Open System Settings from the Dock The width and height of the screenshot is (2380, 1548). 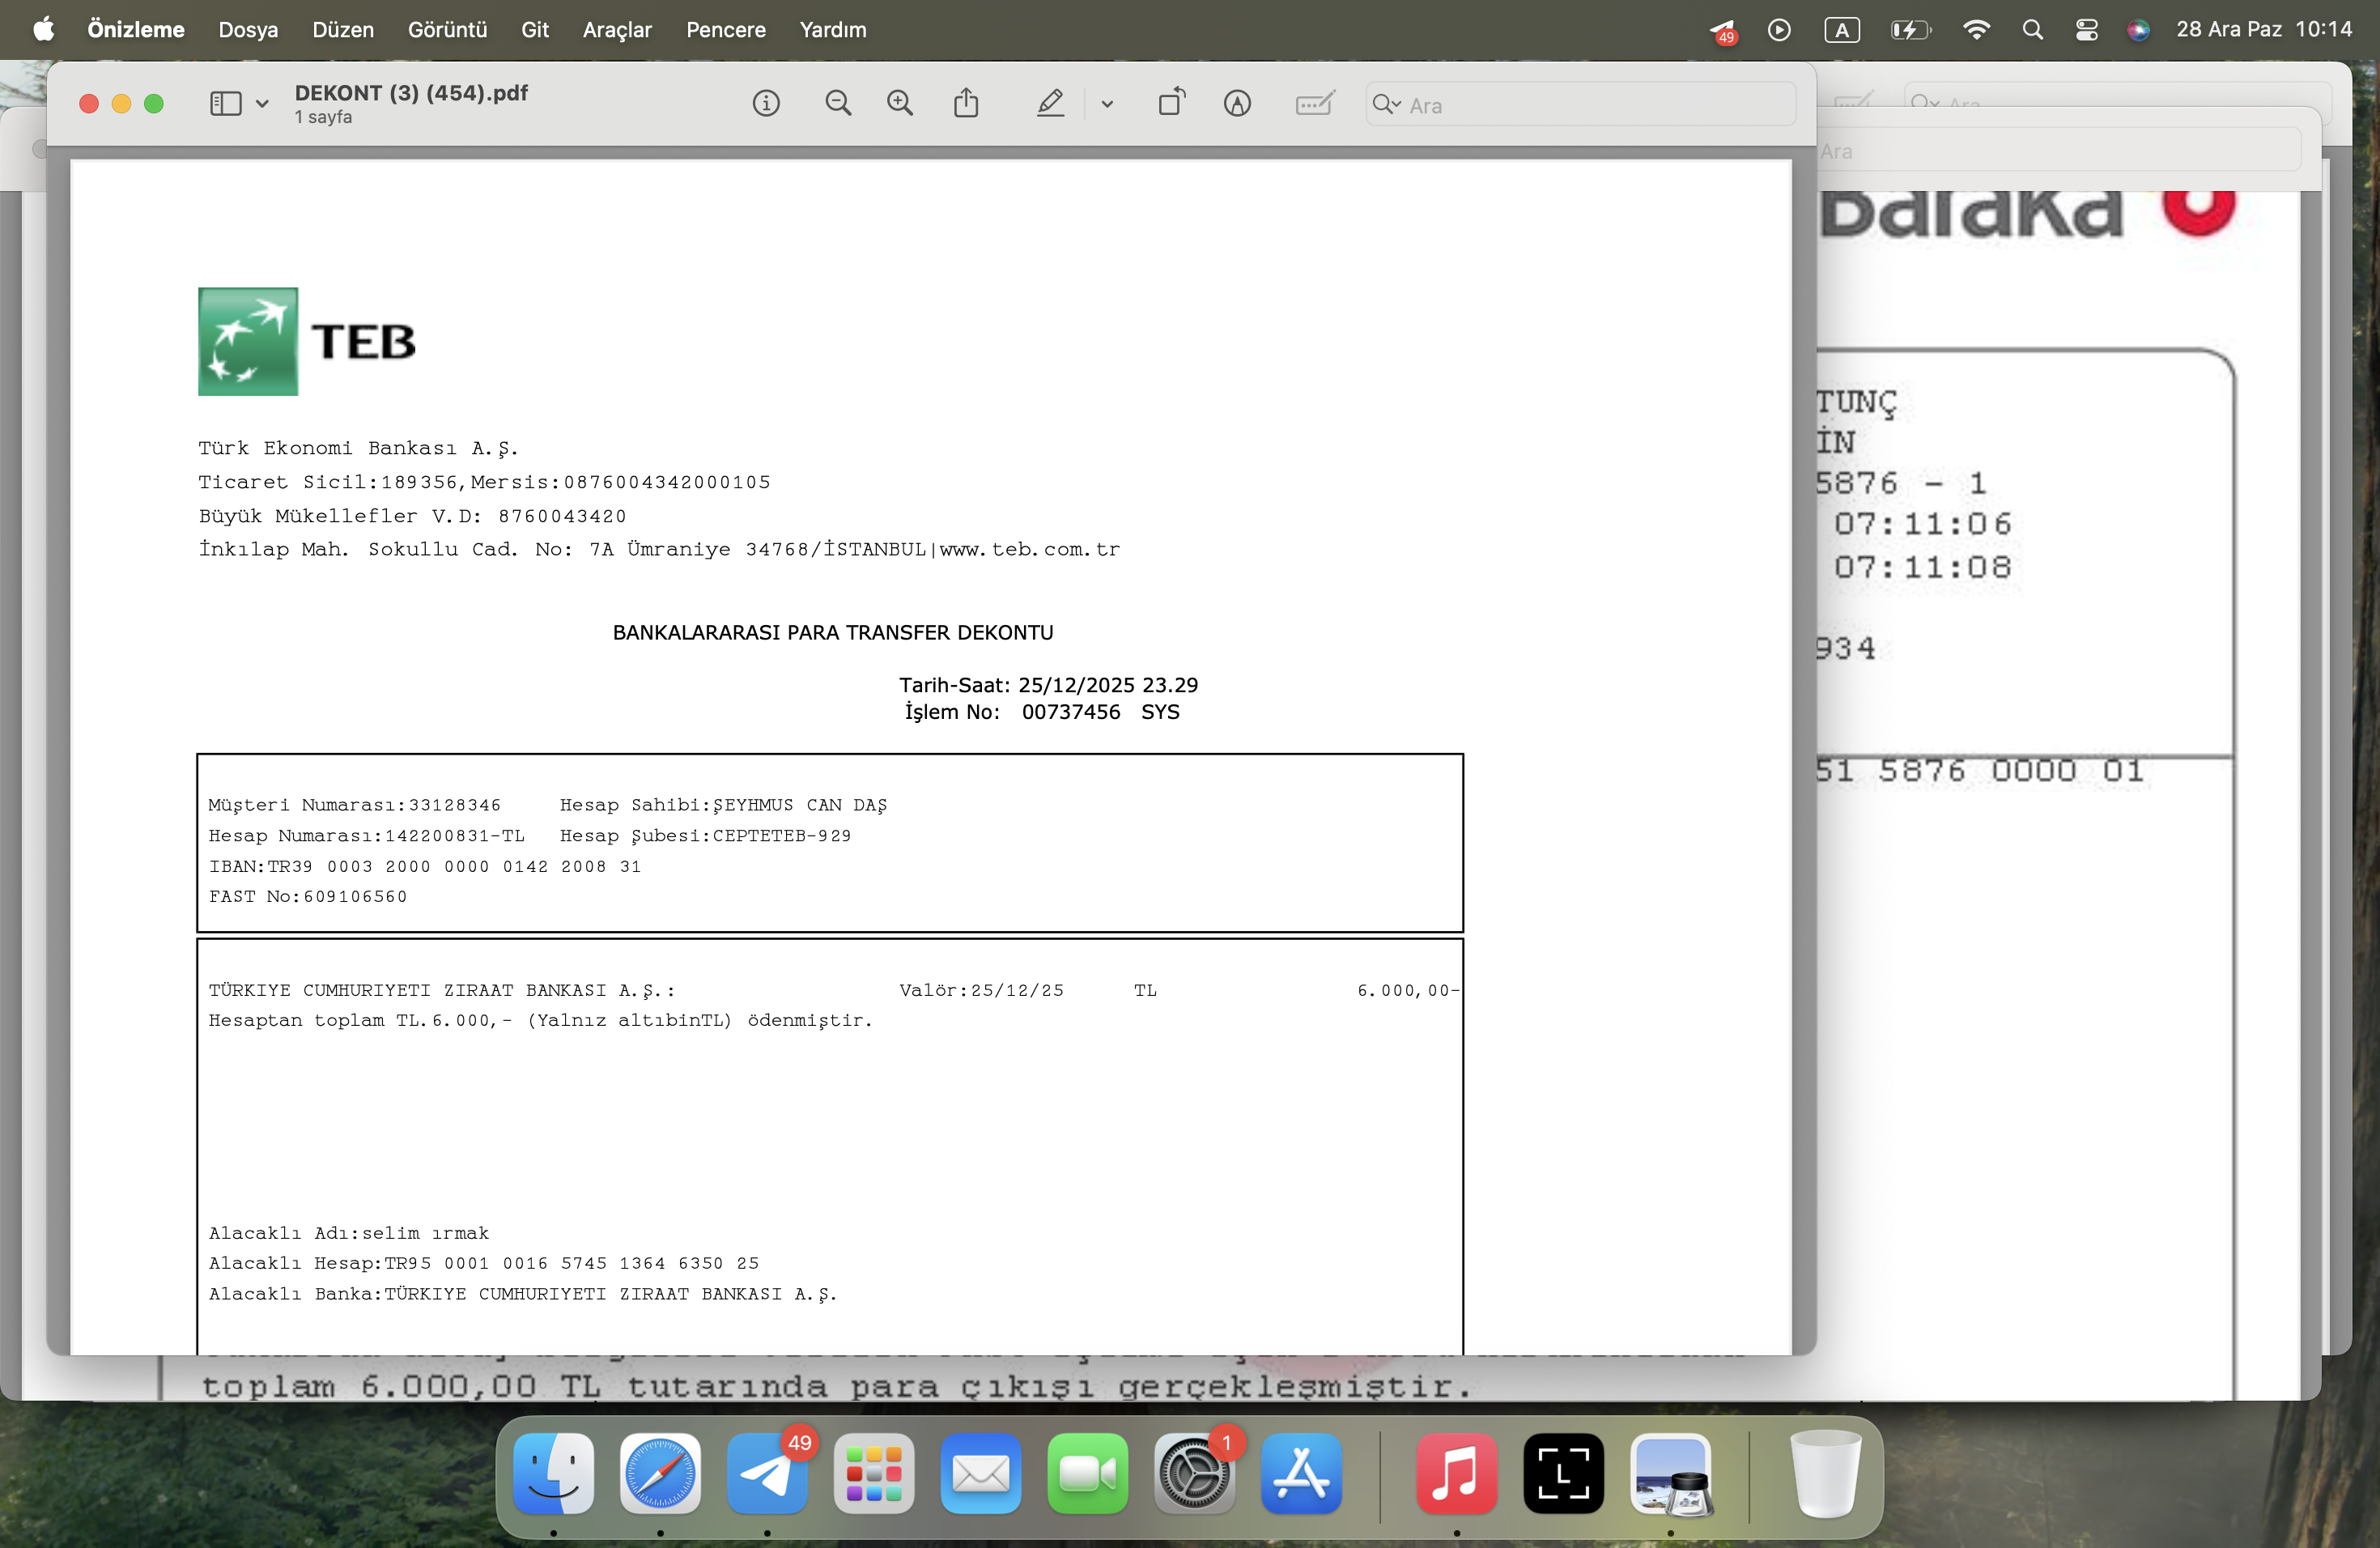[x=1194, y=1473]
